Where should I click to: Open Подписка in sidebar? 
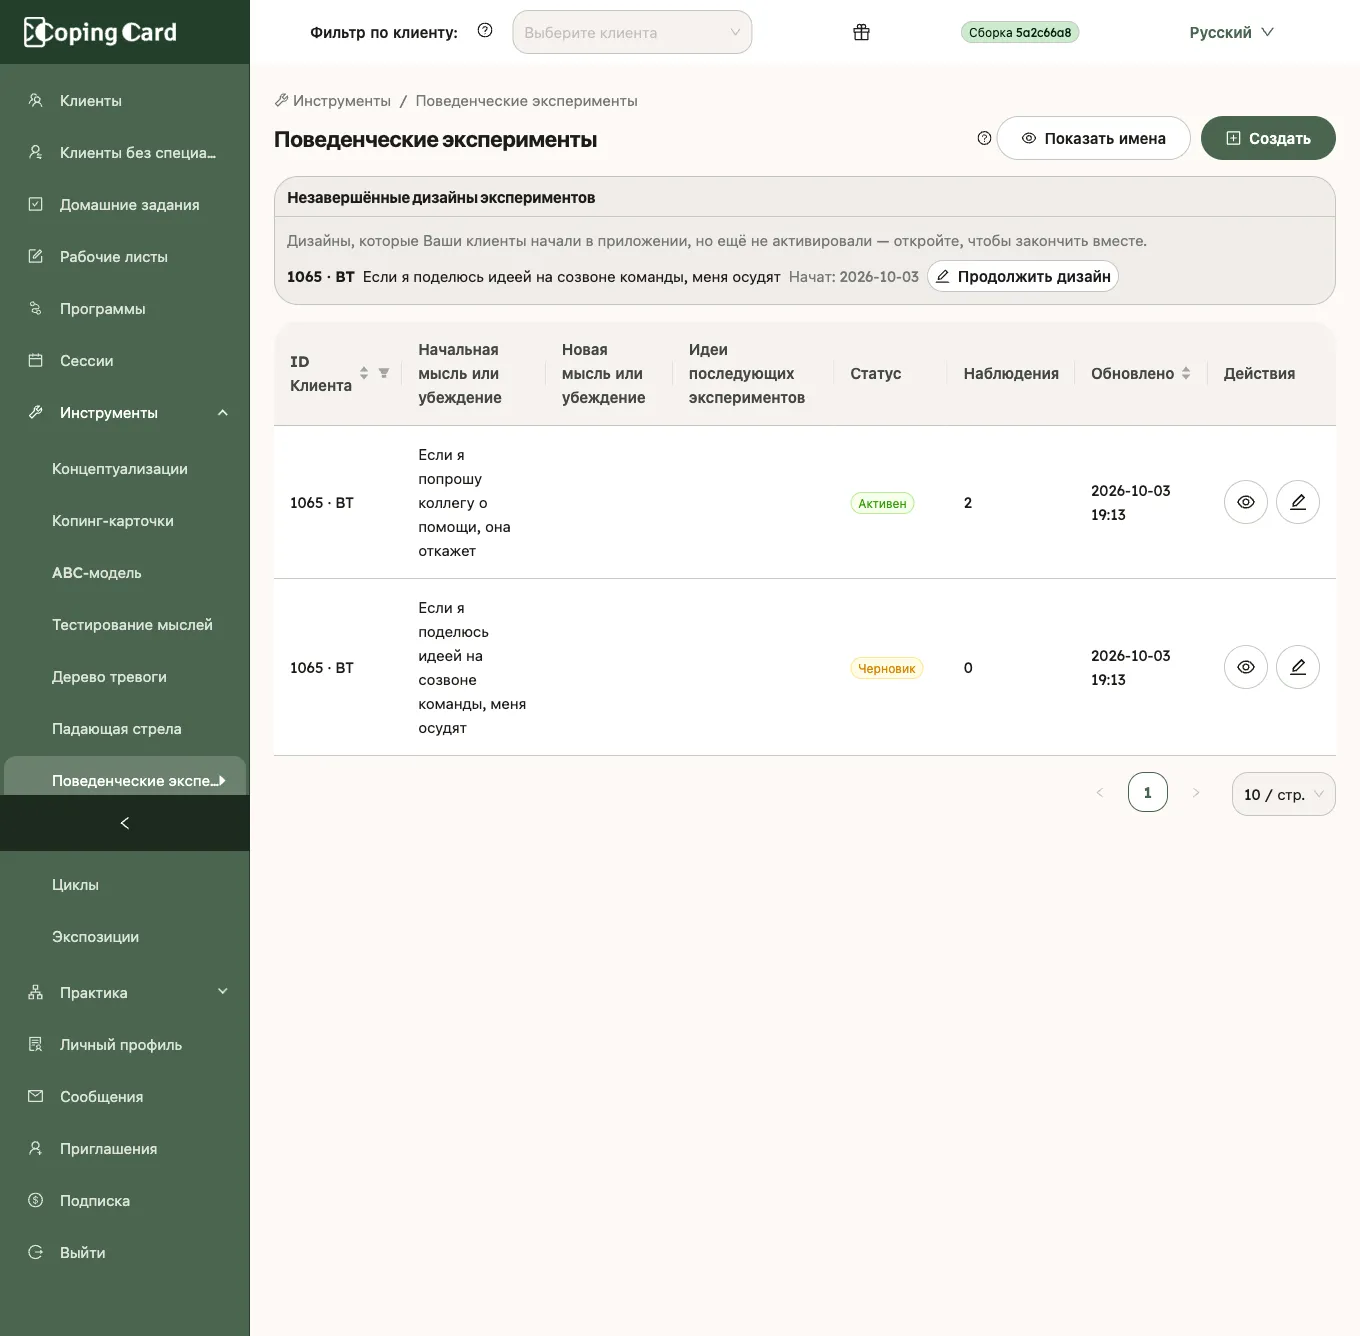click(125, 1200)
